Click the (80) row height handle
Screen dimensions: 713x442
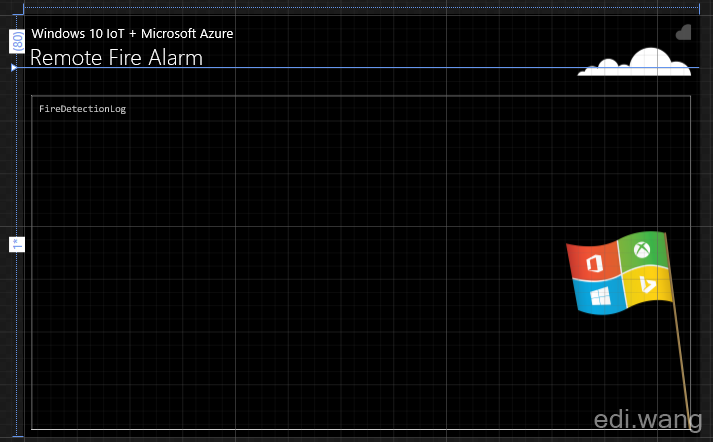pos(17,41)
